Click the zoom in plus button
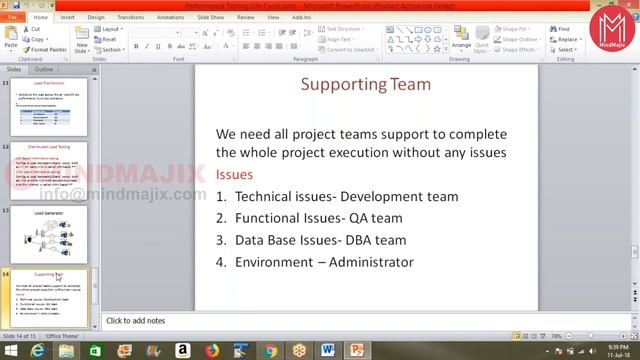This screenshot has height=360, width=640. point(623,336)
